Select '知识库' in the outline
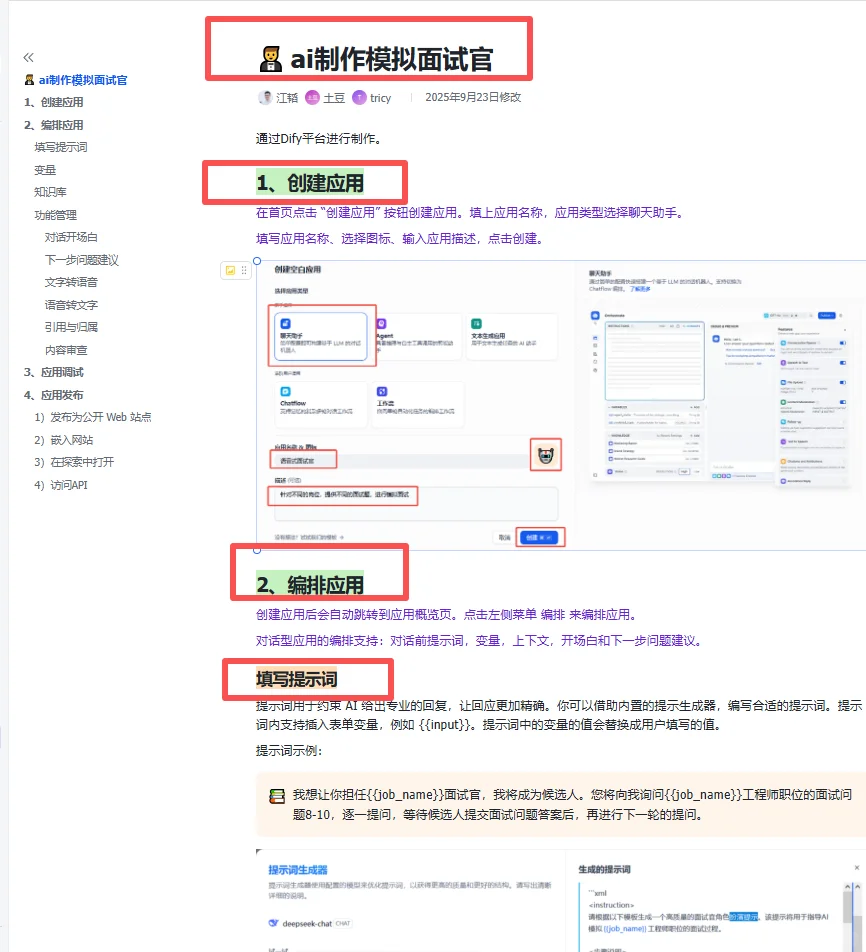This screenshot has width=866, height=952. coord(50,192)
